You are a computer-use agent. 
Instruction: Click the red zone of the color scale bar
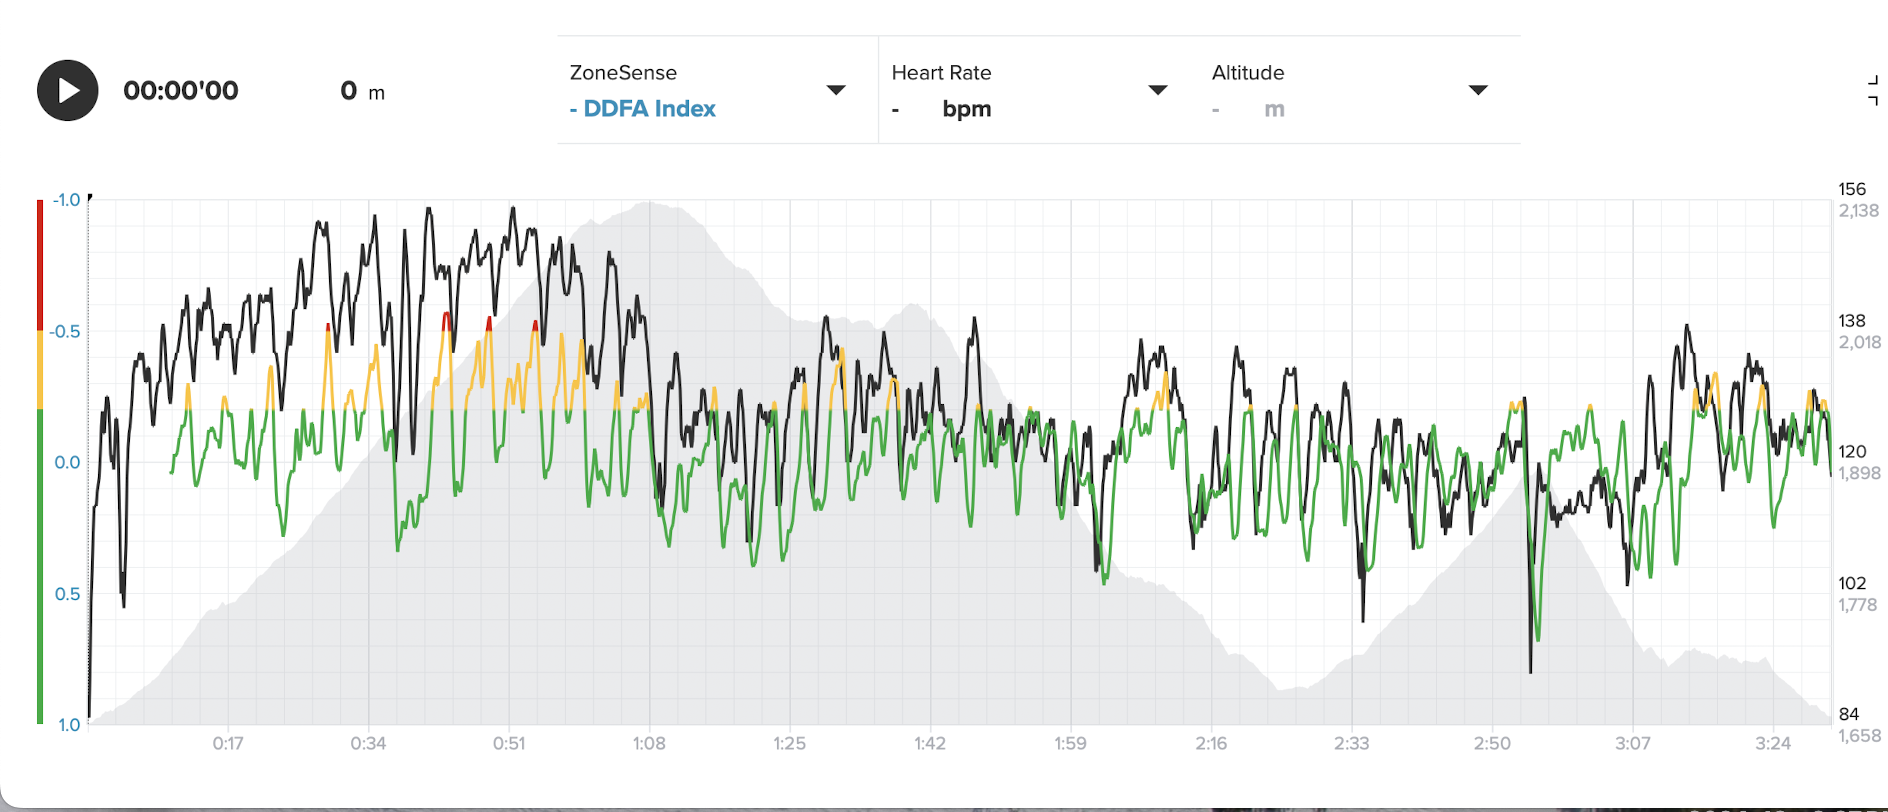coord(40,265)
